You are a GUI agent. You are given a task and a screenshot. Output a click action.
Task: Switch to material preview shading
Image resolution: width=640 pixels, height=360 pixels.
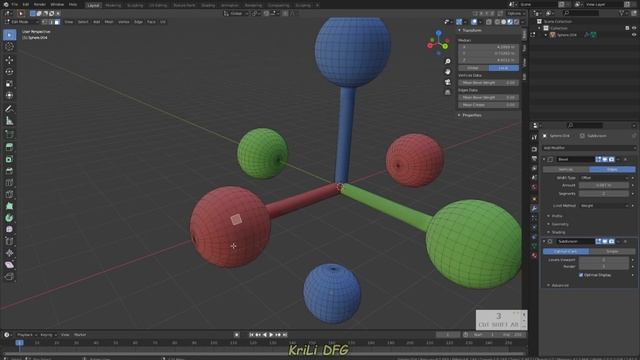510,22
